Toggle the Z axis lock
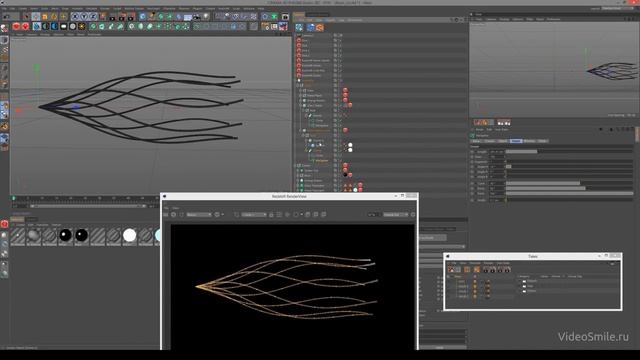 (x=93, y=16)
